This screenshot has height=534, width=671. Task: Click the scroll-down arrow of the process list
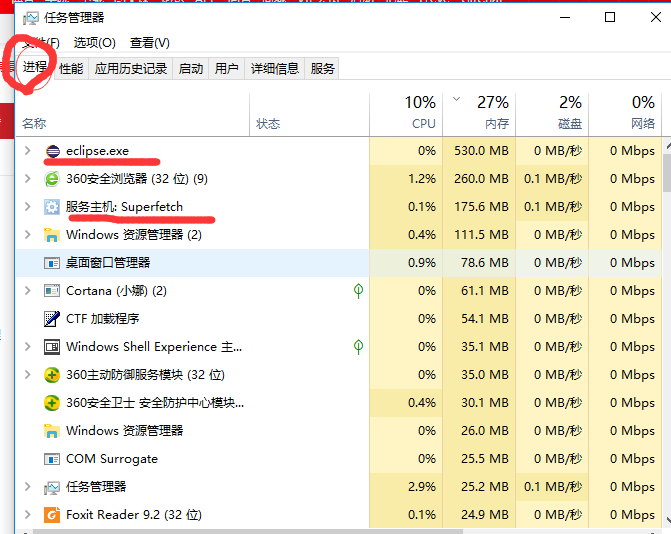667,521
